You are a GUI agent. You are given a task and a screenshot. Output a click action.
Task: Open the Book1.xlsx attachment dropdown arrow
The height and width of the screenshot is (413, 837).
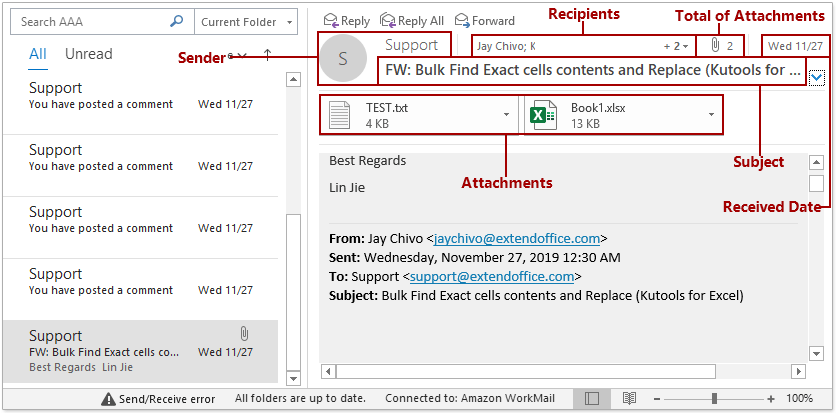(x=711, y=115)
